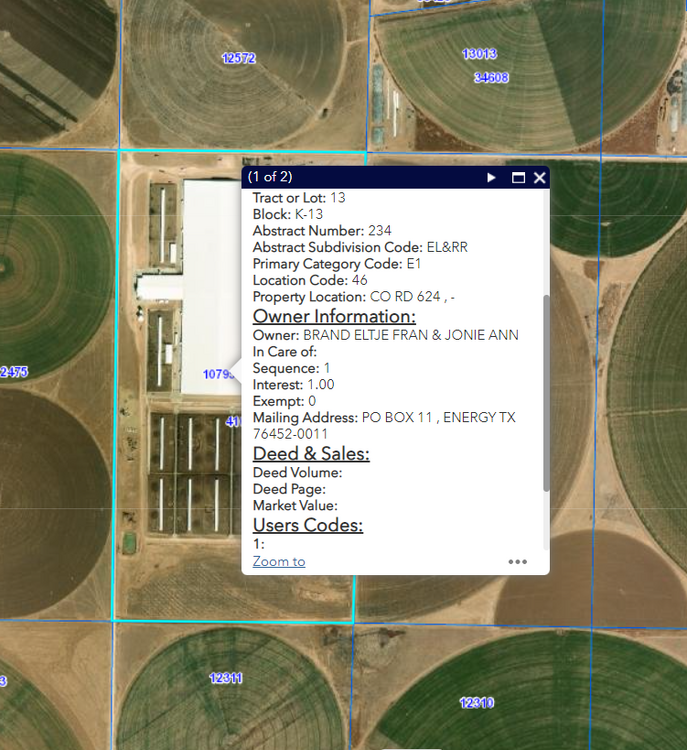This screenshot has width=687, height=750.
Task: Click the "(1 of 2)" popup title
Action: [270, 177]
